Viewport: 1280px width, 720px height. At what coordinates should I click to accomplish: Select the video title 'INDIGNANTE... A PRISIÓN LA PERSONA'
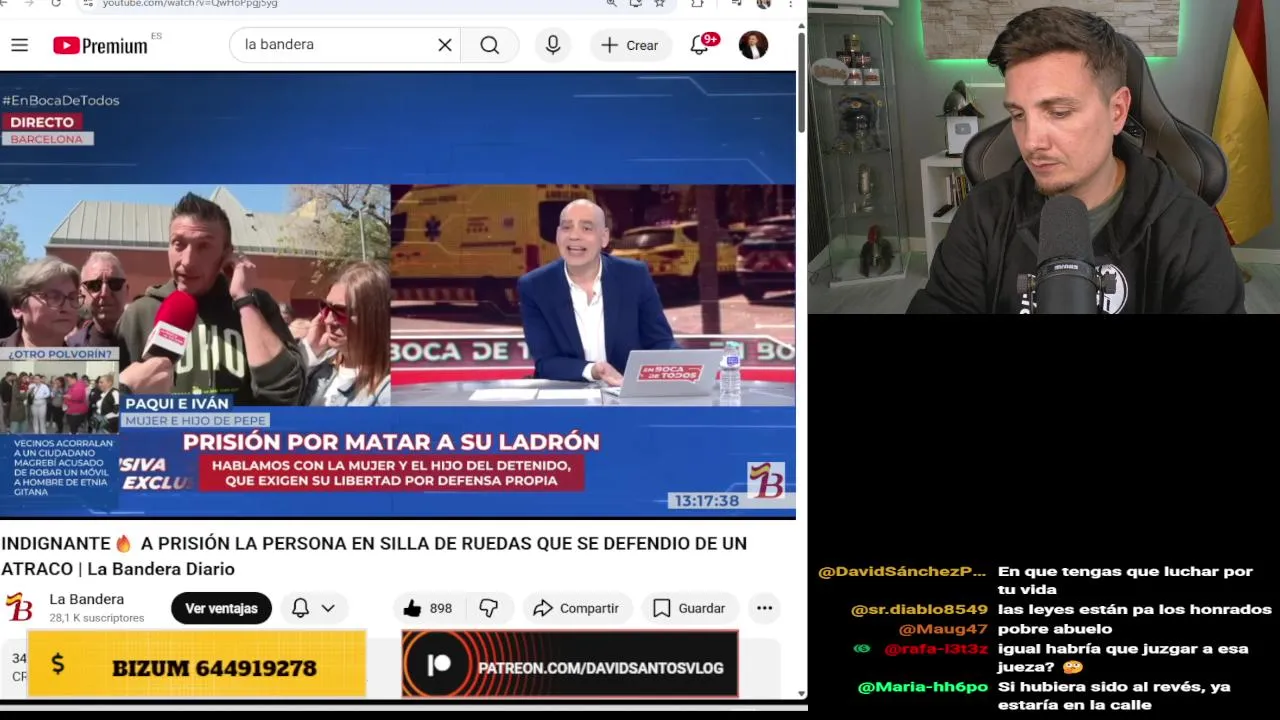pyautogui.click(x=374, y=556)
